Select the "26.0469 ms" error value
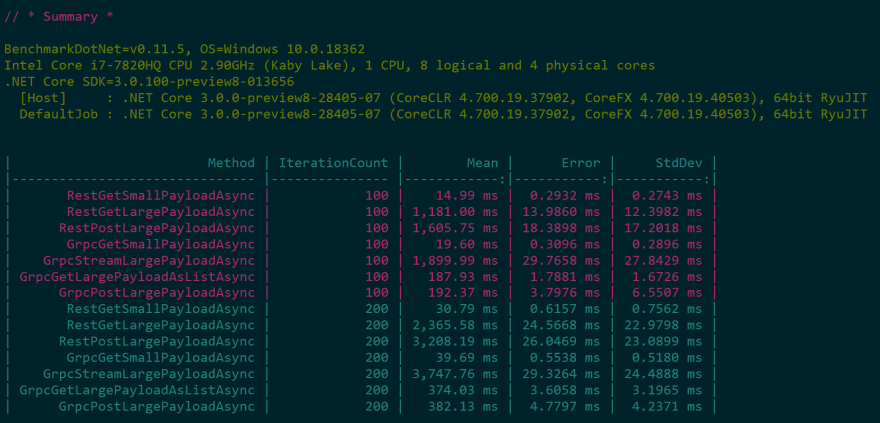This screenshot has height=423, width=880. (561, 342)
